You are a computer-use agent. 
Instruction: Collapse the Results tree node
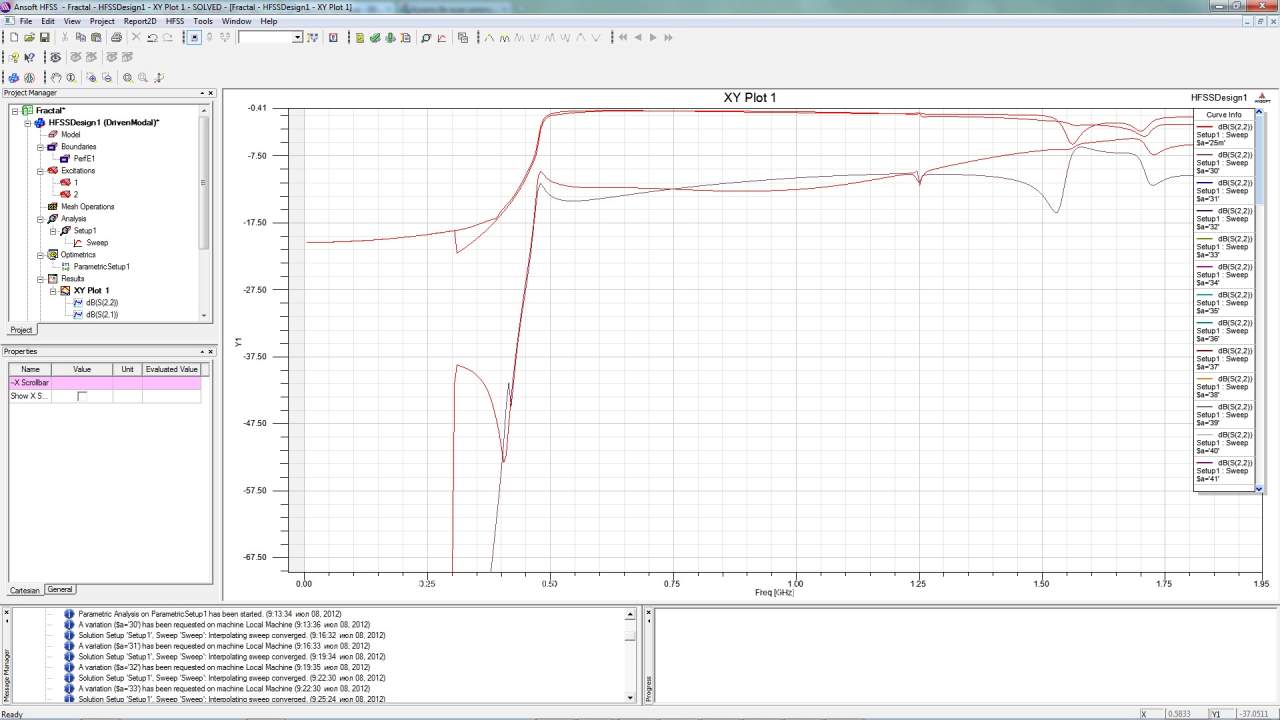pyautogui.click(x=40, y=279)
